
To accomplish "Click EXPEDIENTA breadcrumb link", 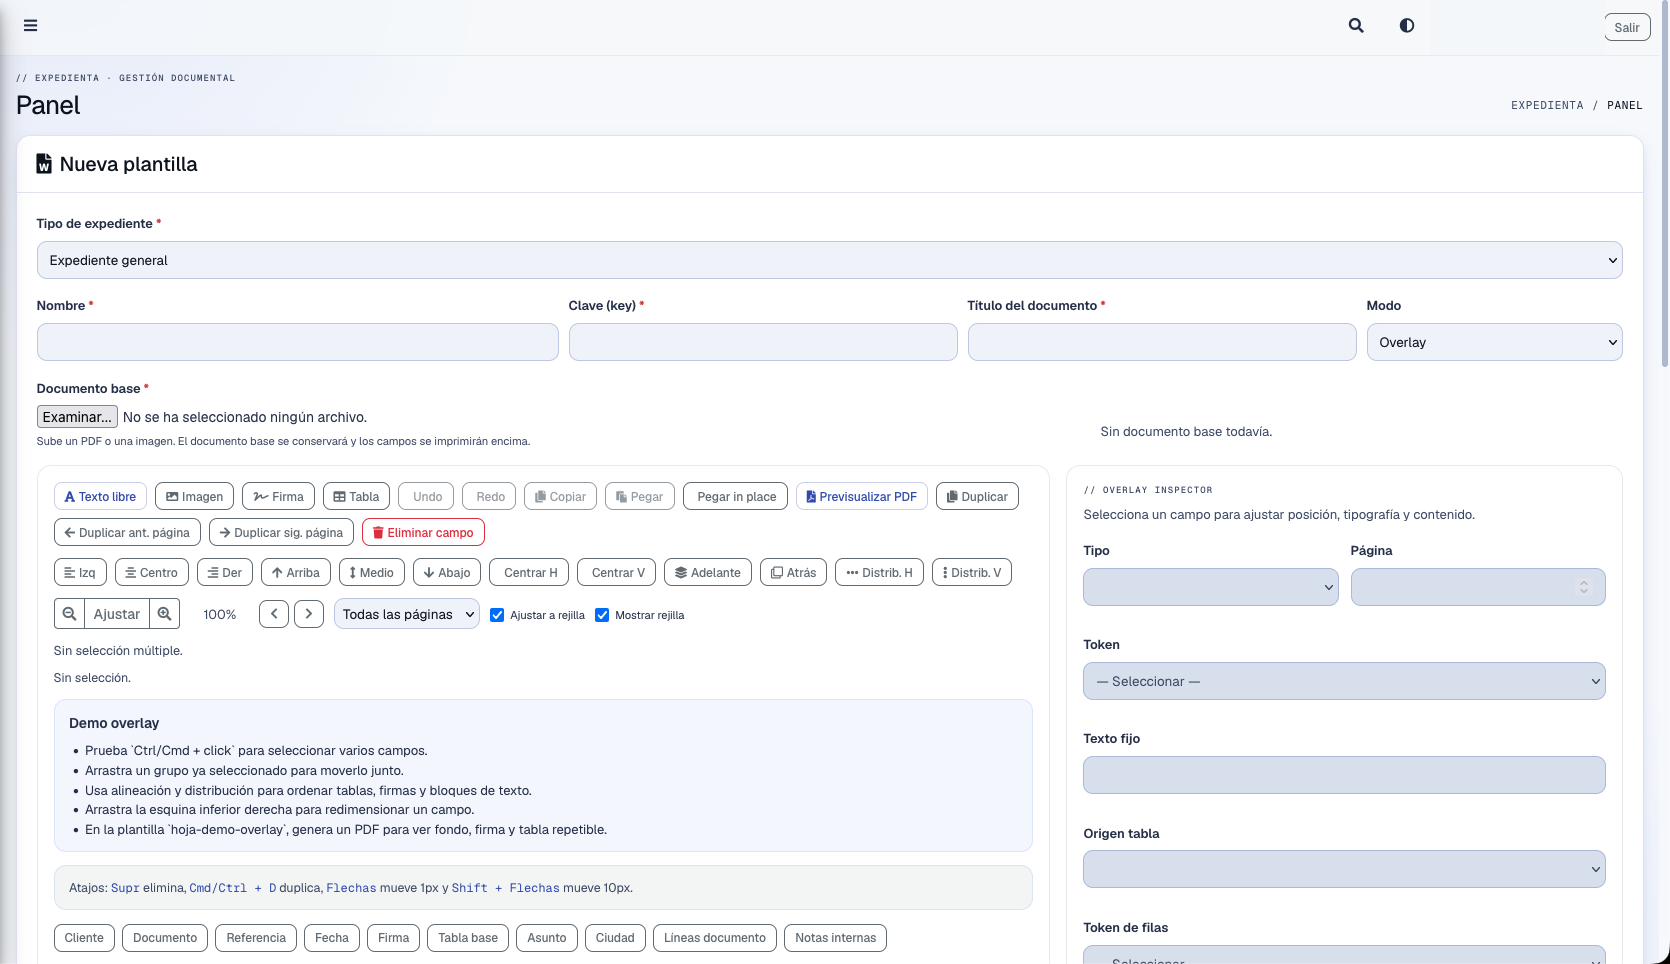I will click(x=1547, y=105).
